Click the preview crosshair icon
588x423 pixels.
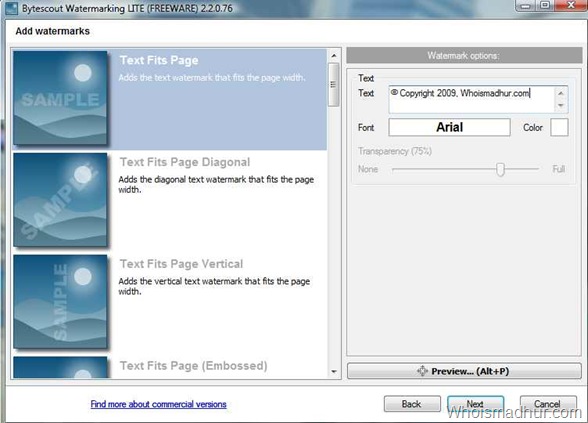422,371
